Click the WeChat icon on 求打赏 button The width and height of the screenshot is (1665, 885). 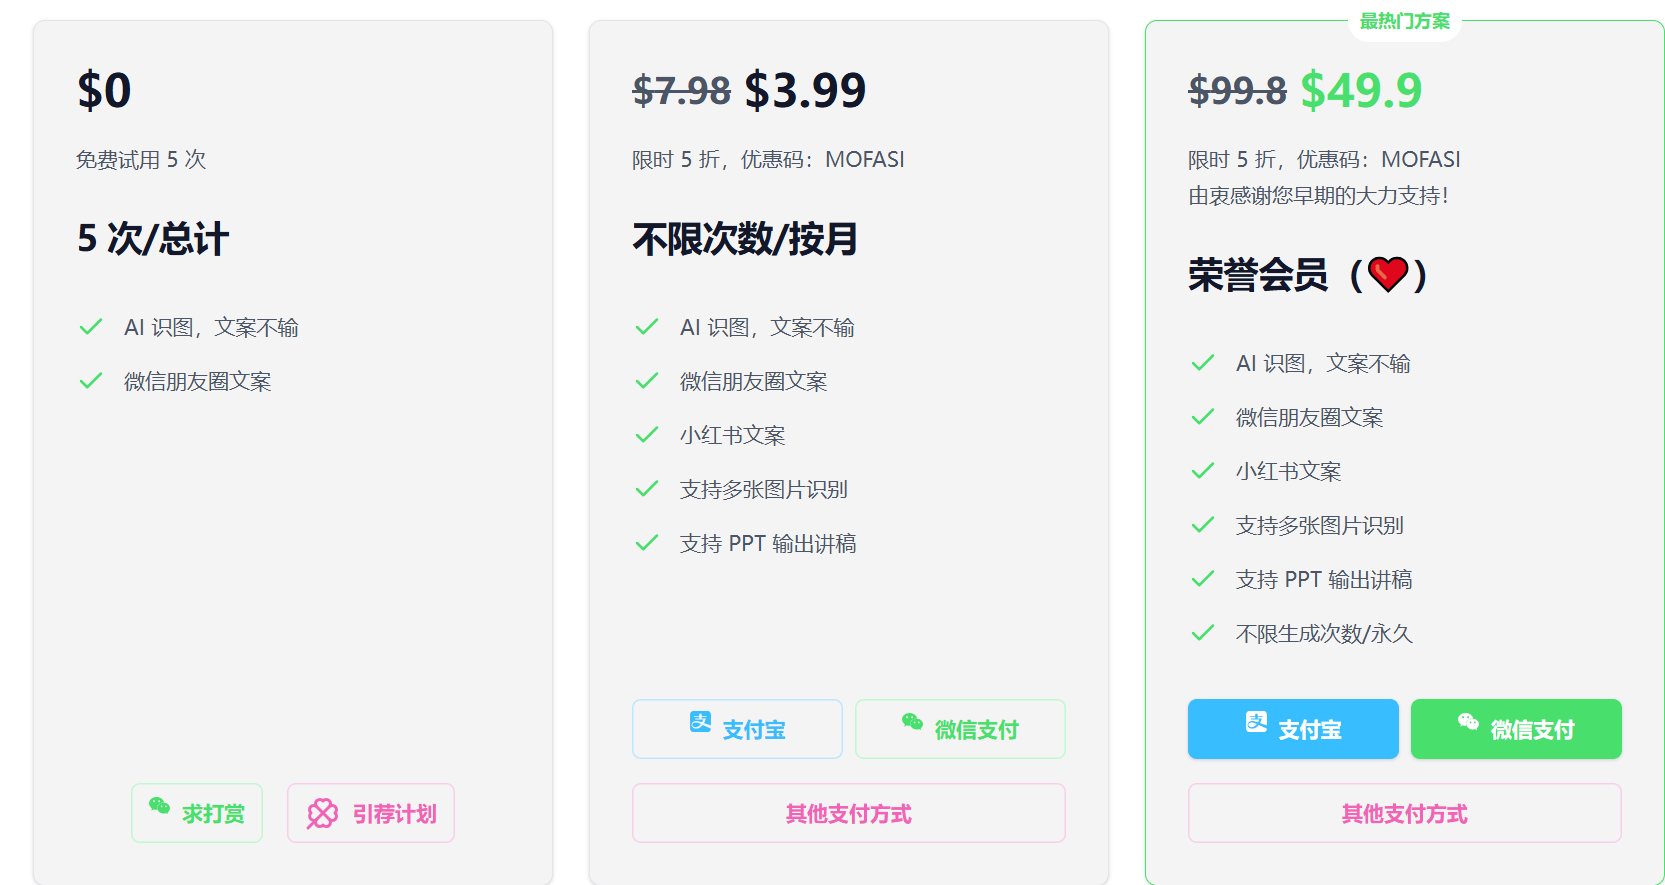click(x=159, y=806)
